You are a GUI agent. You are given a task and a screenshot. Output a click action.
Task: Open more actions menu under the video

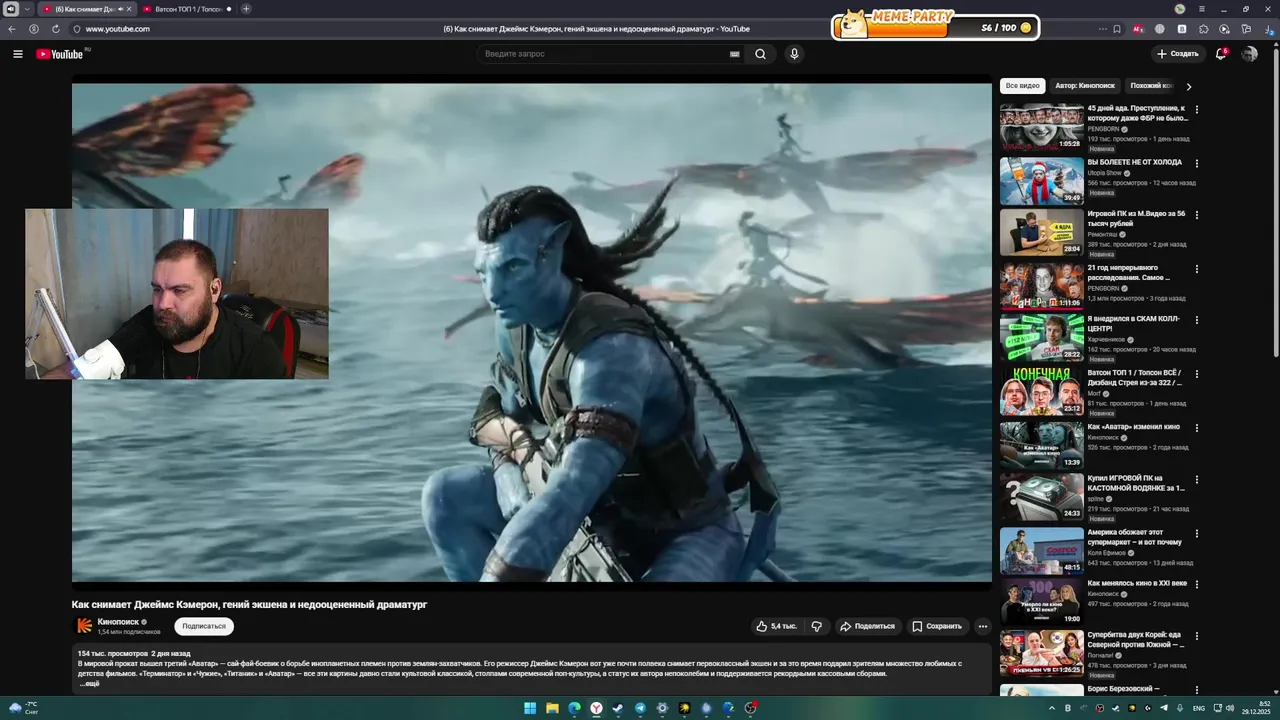(982, 626)
